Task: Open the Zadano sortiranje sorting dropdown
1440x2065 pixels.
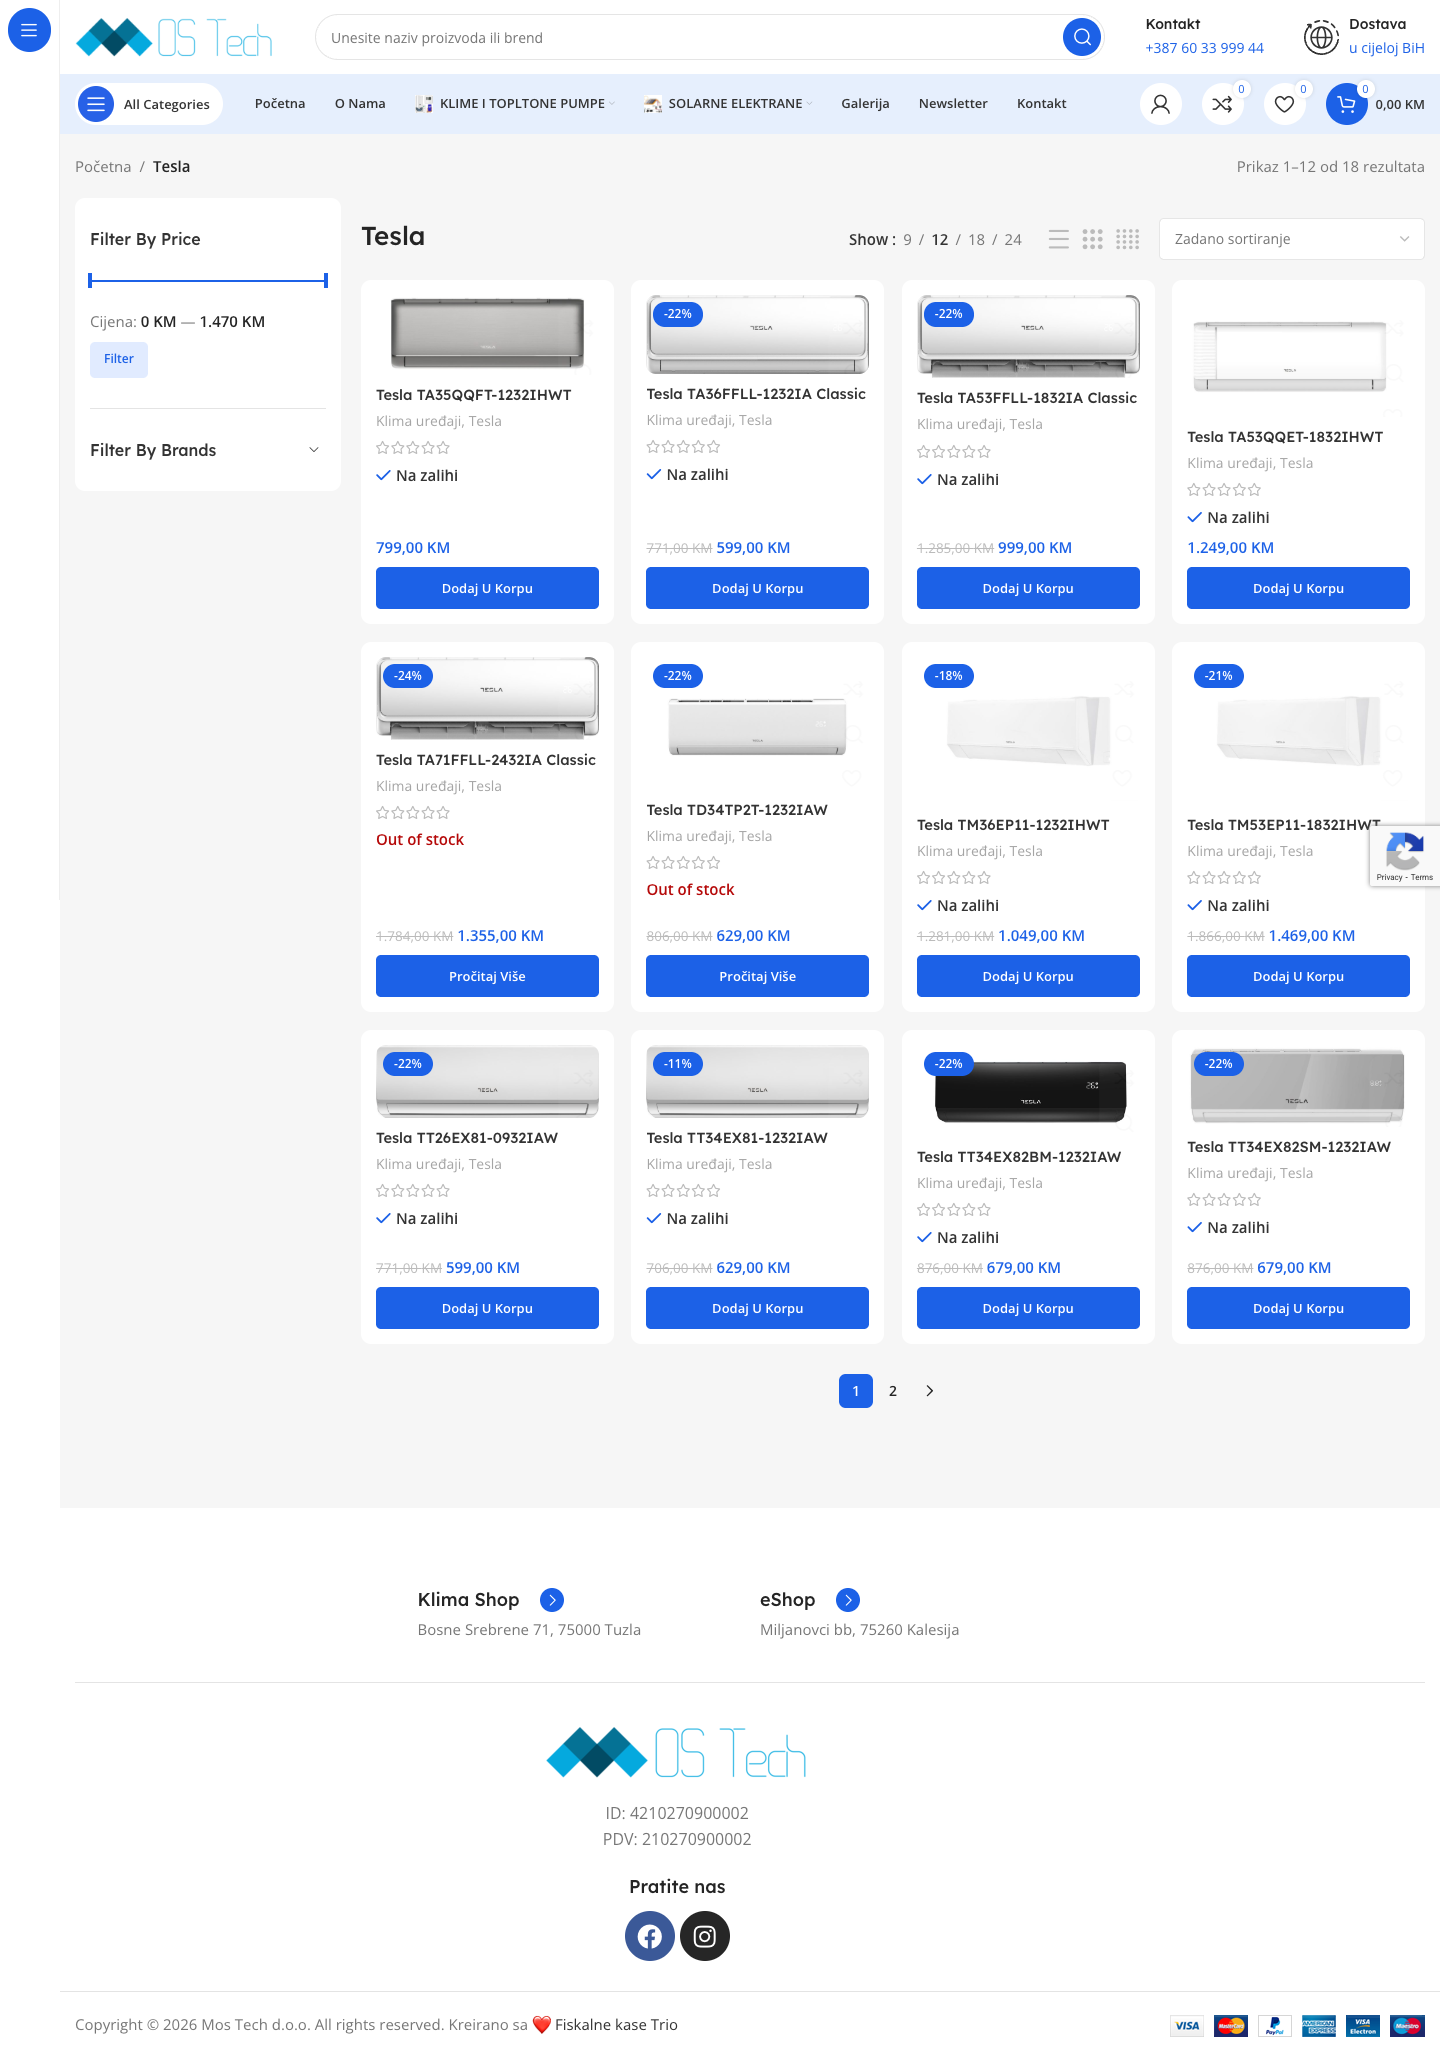Action: (1291, 239)
